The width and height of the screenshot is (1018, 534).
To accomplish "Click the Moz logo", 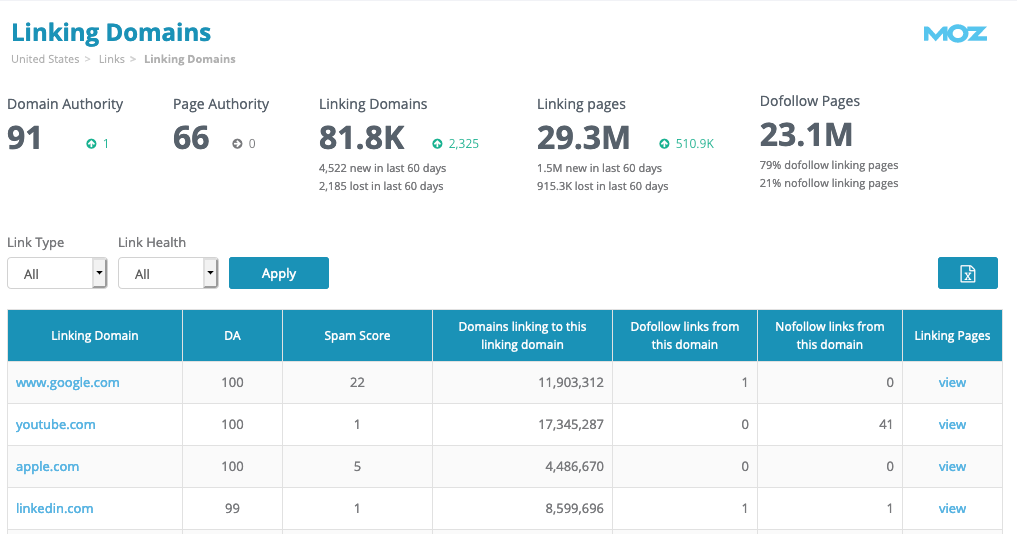I will (x=954, y=34).
